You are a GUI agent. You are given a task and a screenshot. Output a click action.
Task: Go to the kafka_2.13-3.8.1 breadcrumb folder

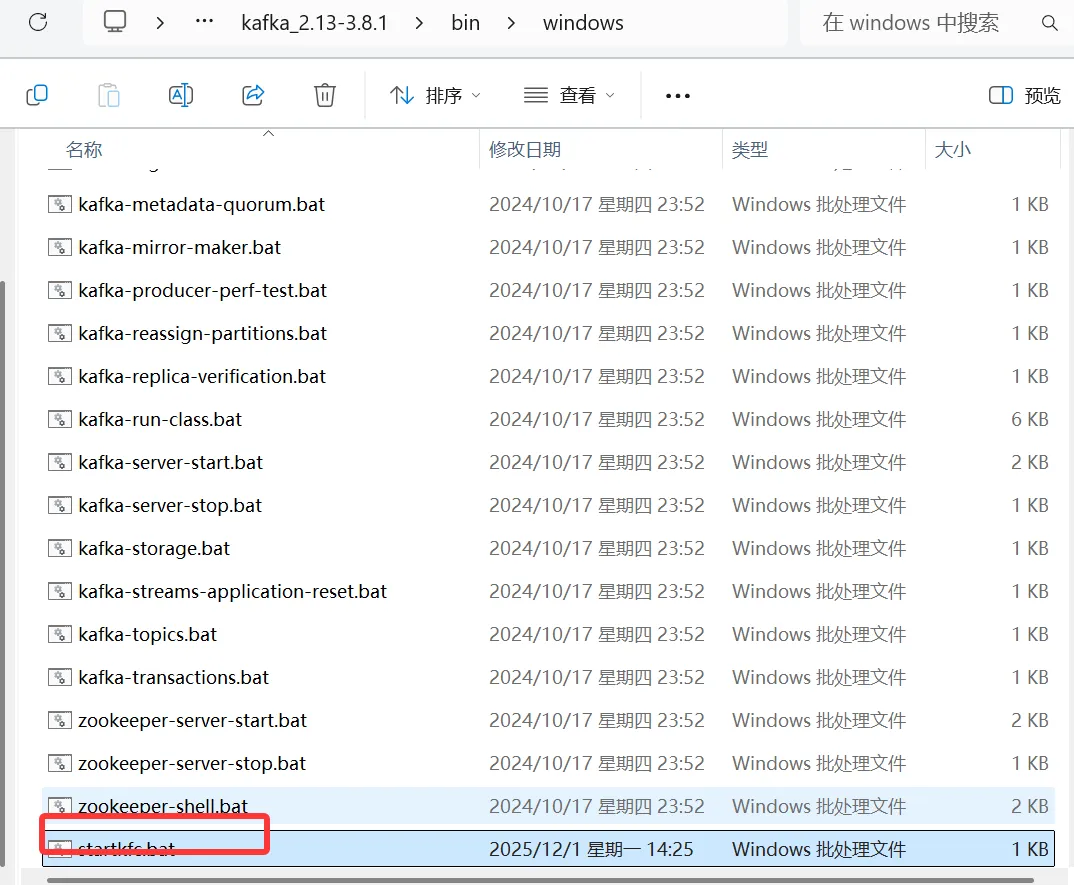pos(314,23)
